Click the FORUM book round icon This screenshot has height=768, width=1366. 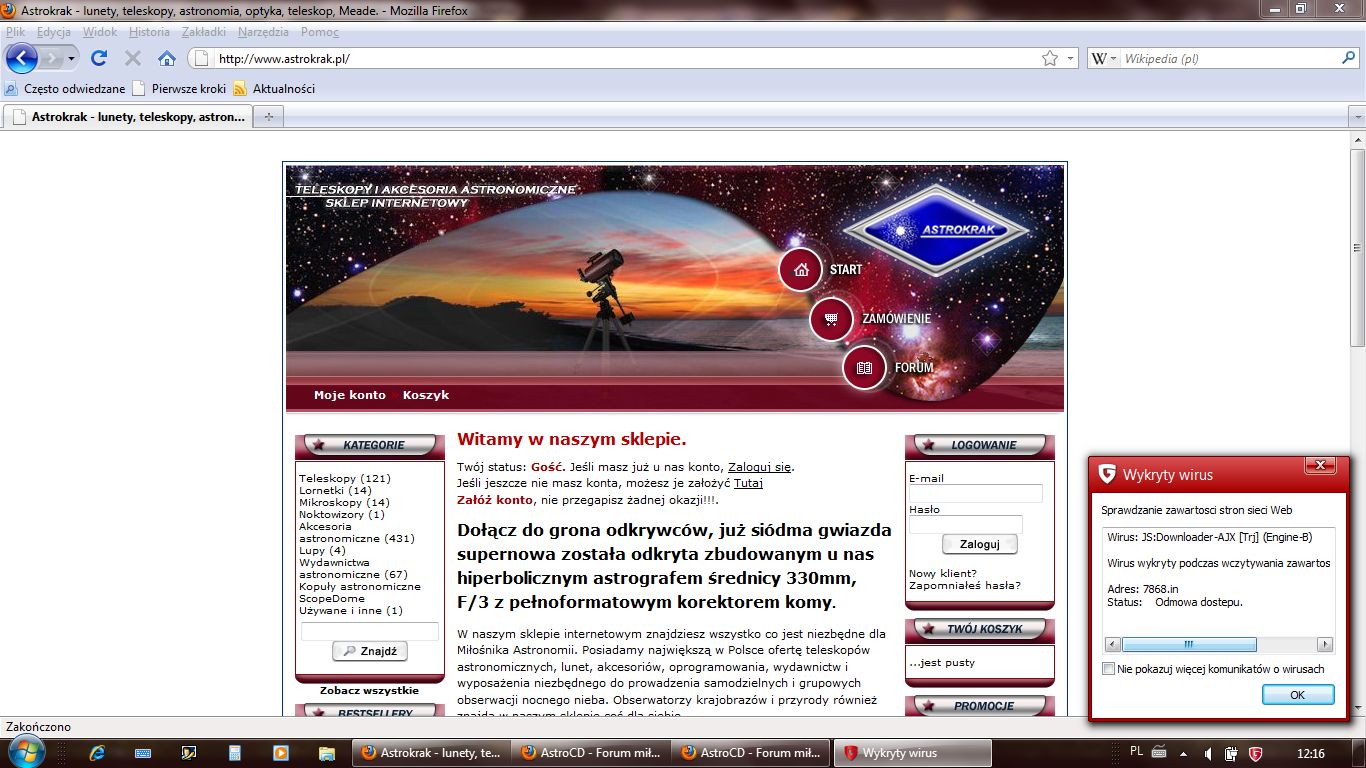[x=864, y=368]
